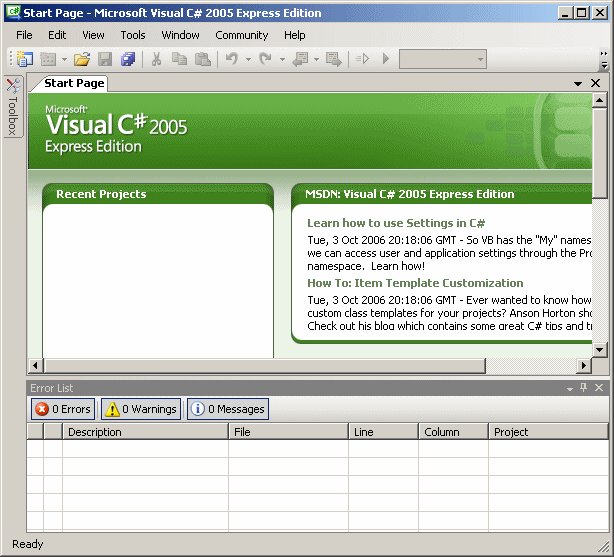Click the Visual C# title bar app icon

(14, 12)
